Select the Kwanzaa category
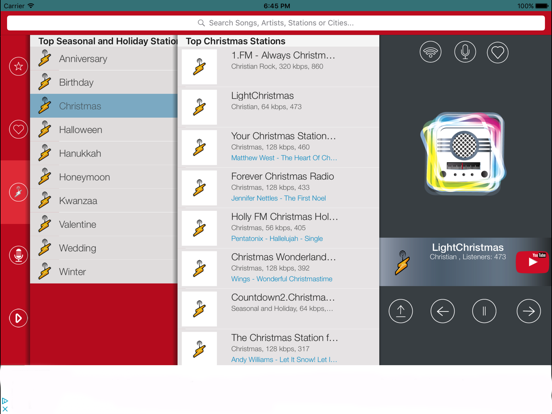This screenshot has height=414, width=552. [x=104, y=201]
